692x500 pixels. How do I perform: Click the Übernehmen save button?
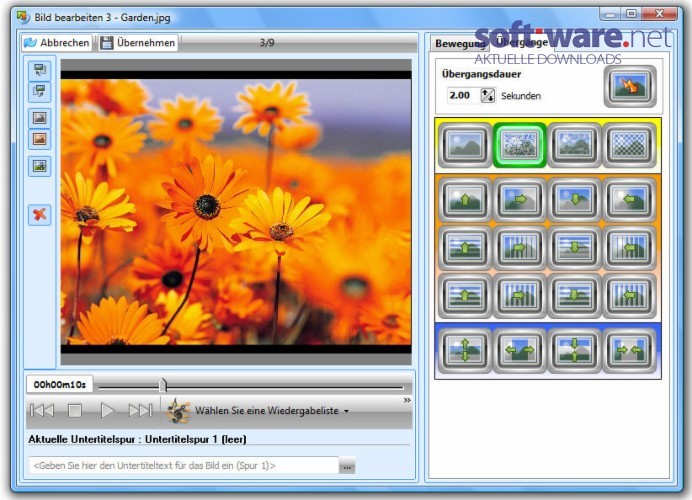(x=138, y=43)
